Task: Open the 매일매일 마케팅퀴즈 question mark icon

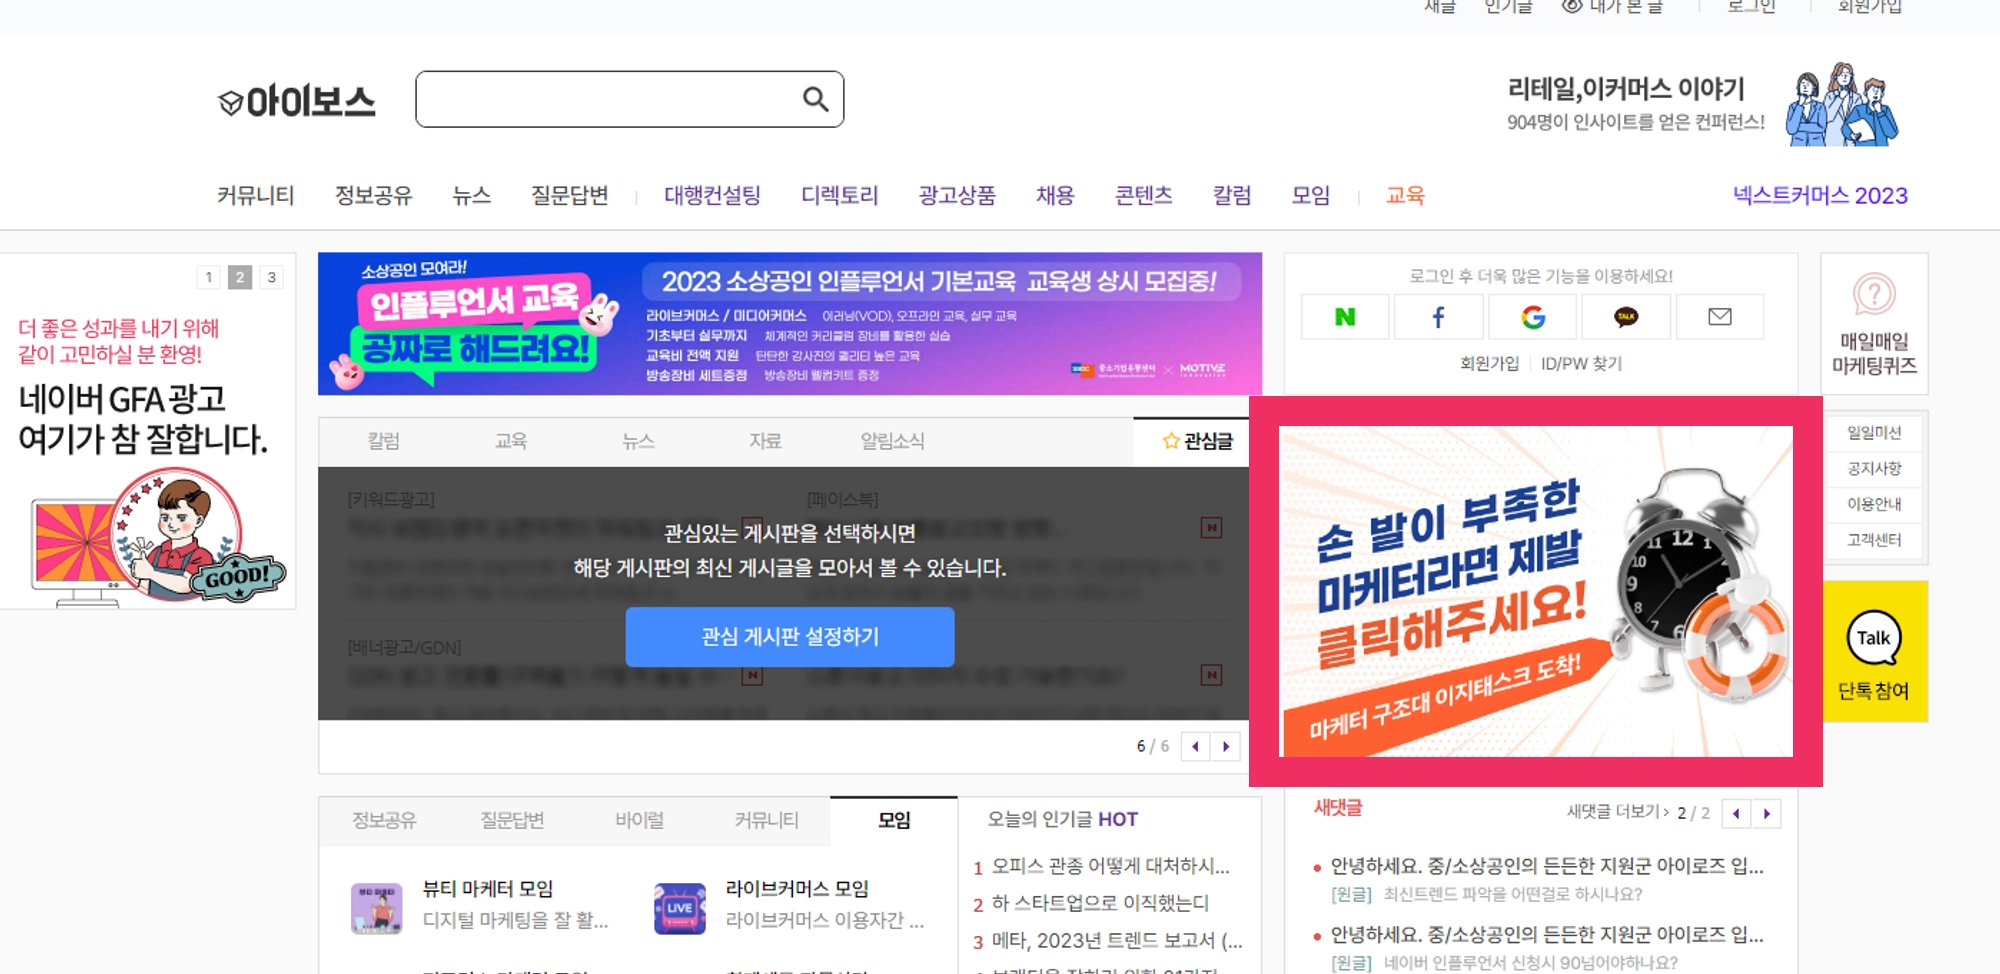Action: coord(1874,294)
